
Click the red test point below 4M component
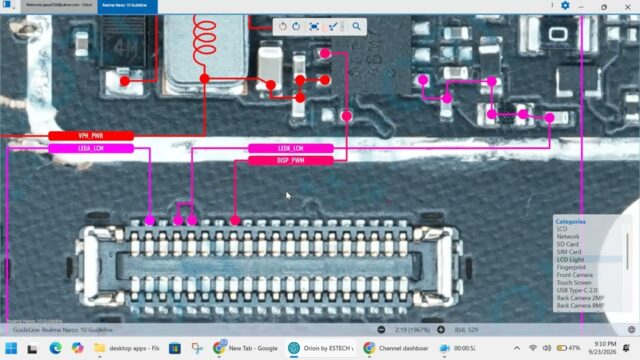(x=125, y=81)
